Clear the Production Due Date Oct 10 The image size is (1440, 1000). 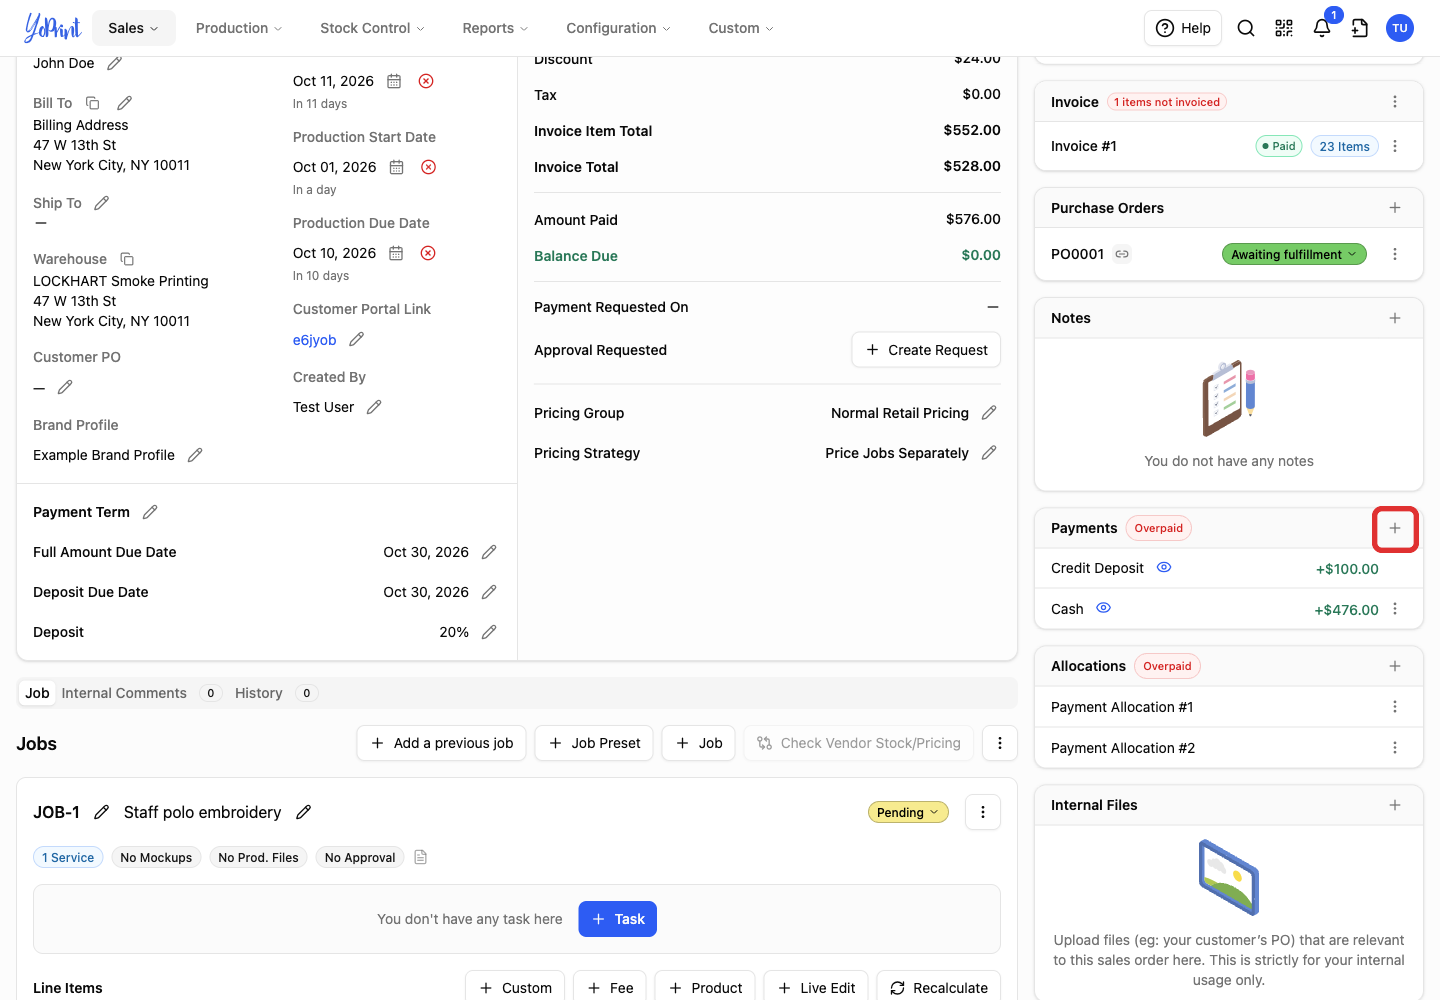click(428, 253)
